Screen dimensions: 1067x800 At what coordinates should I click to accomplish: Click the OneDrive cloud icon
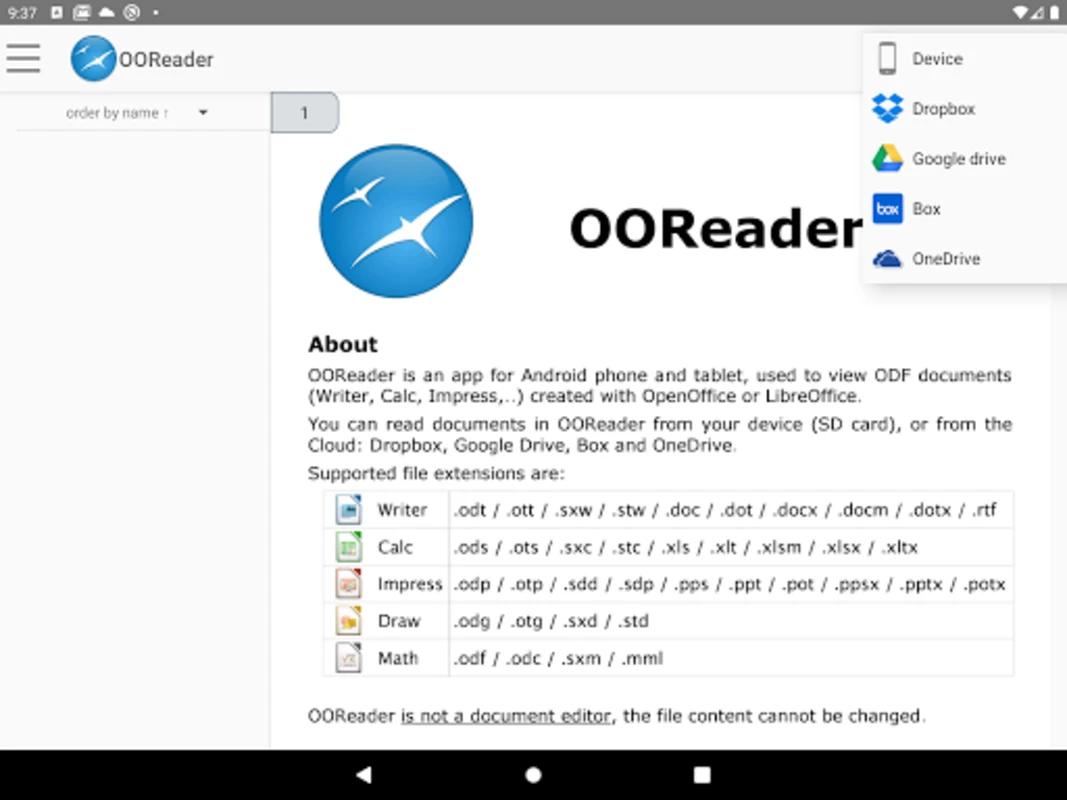[x=887, y=259]
